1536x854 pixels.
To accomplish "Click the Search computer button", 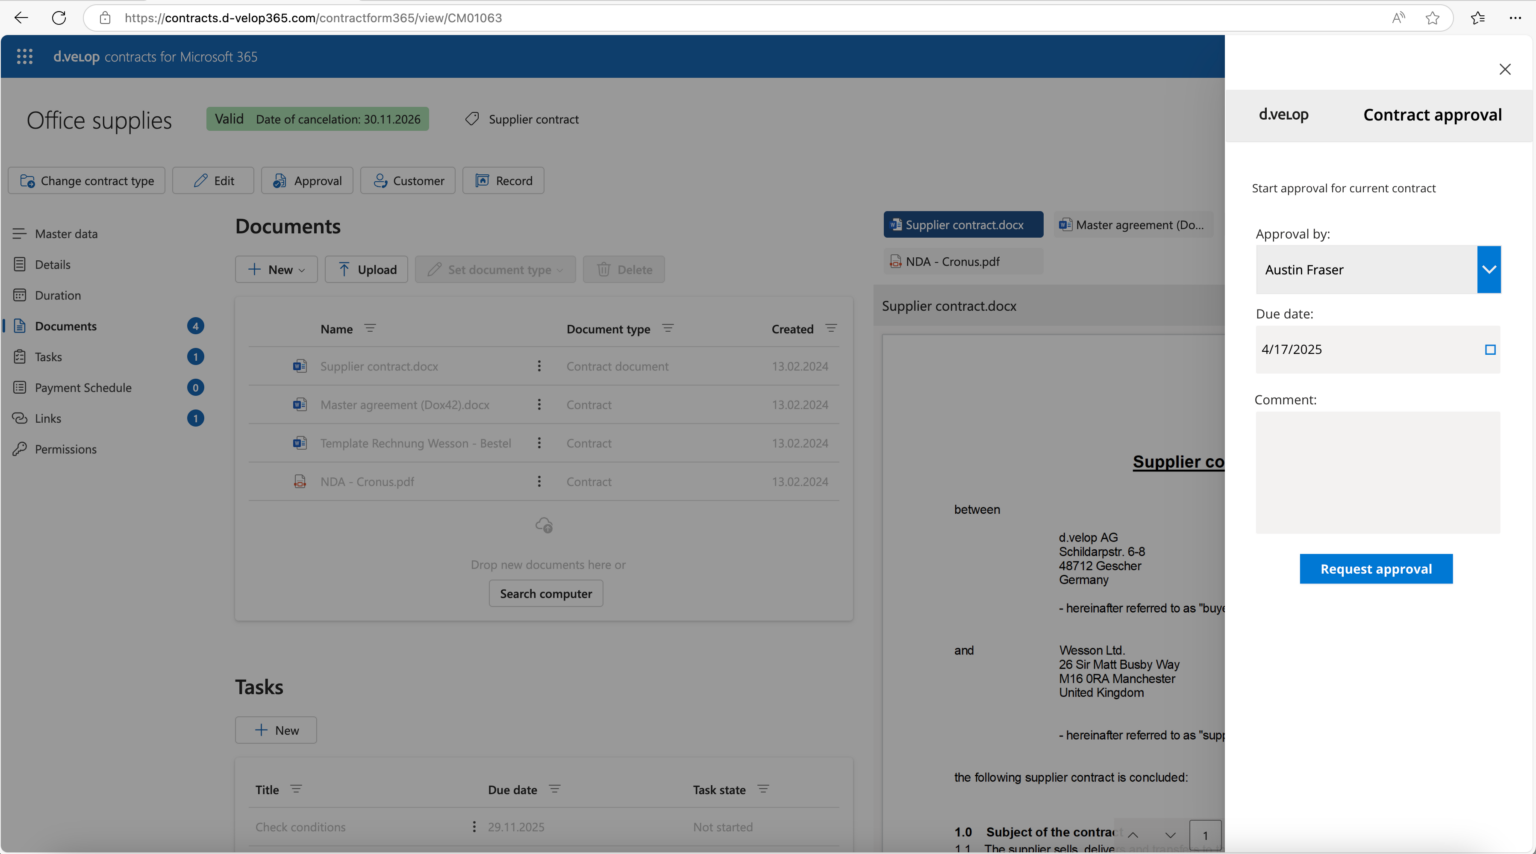I will (x=546, y=593).
